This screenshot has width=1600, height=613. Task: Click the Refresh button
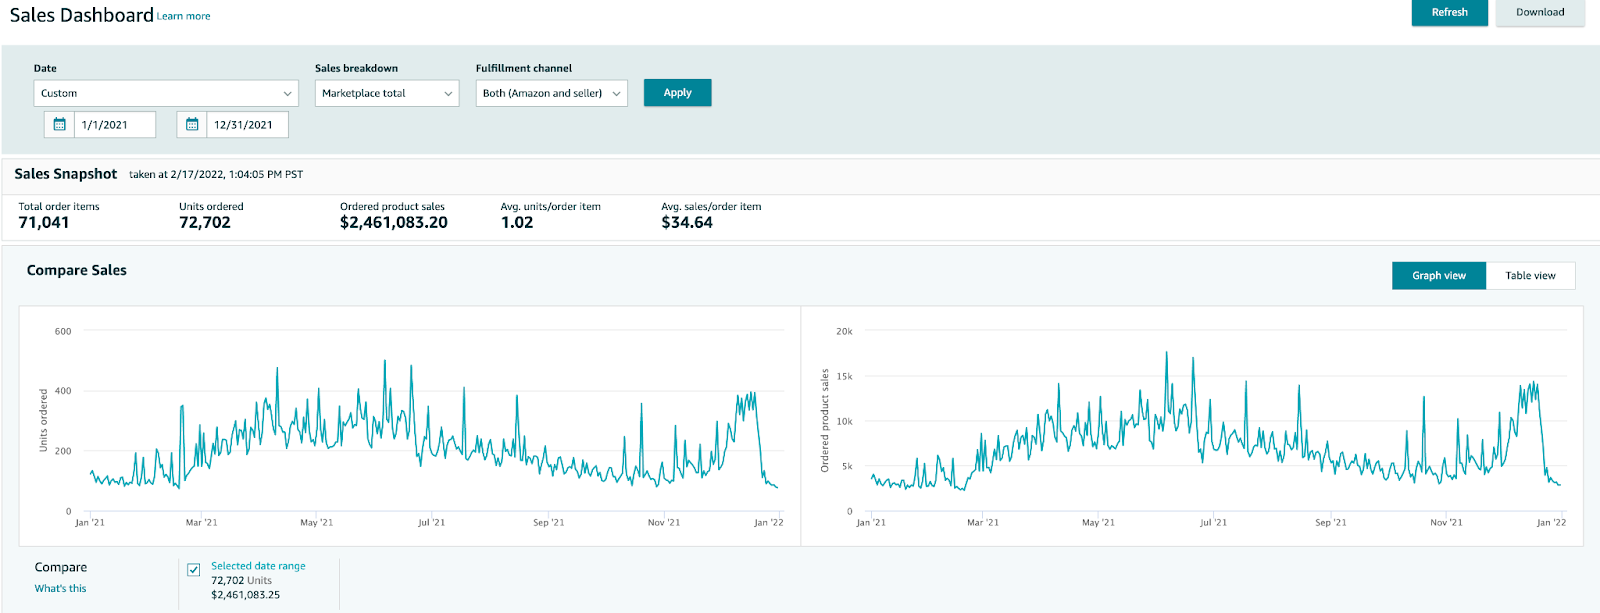pos(1449,12)
